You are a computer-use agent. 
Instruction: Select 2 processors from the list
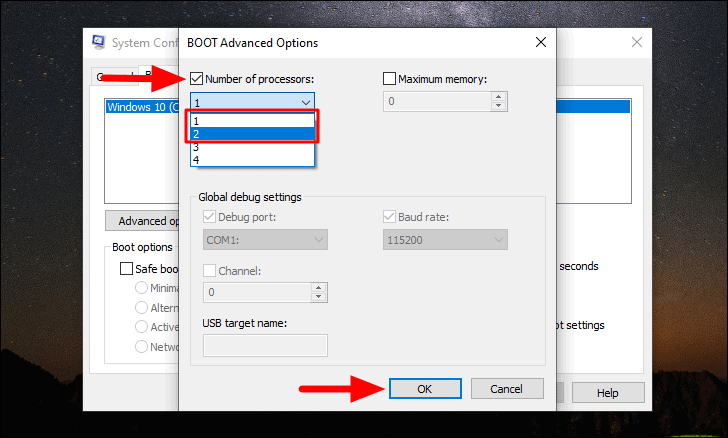pos(252,134)
